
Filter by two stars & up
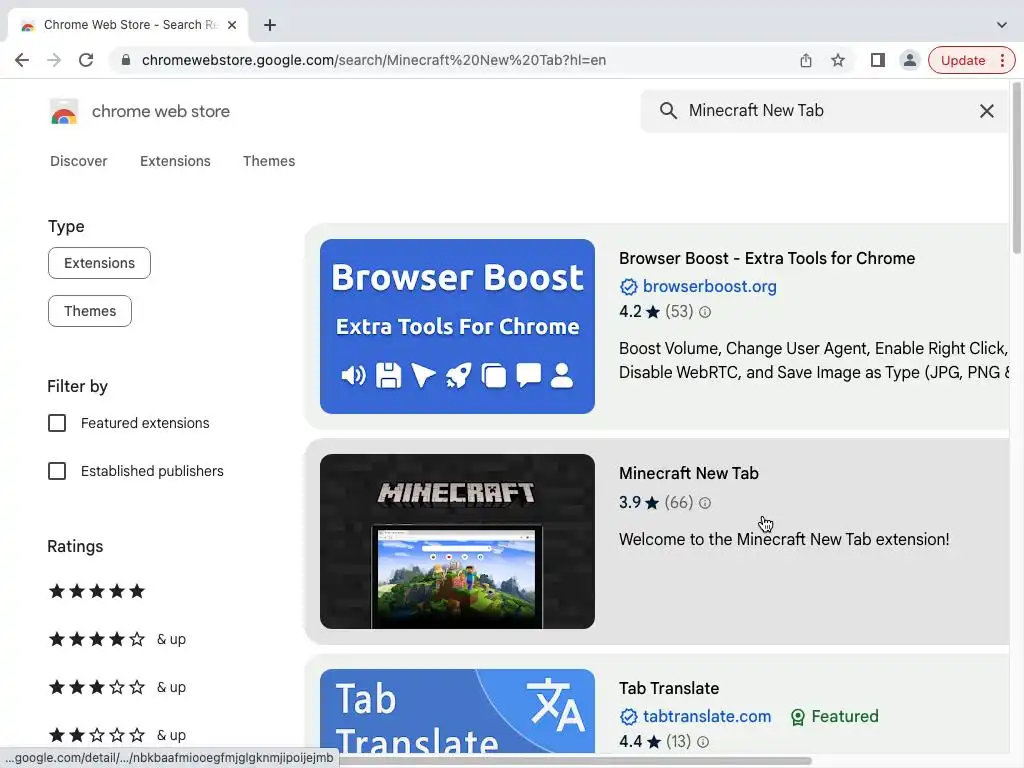(117, 735)
